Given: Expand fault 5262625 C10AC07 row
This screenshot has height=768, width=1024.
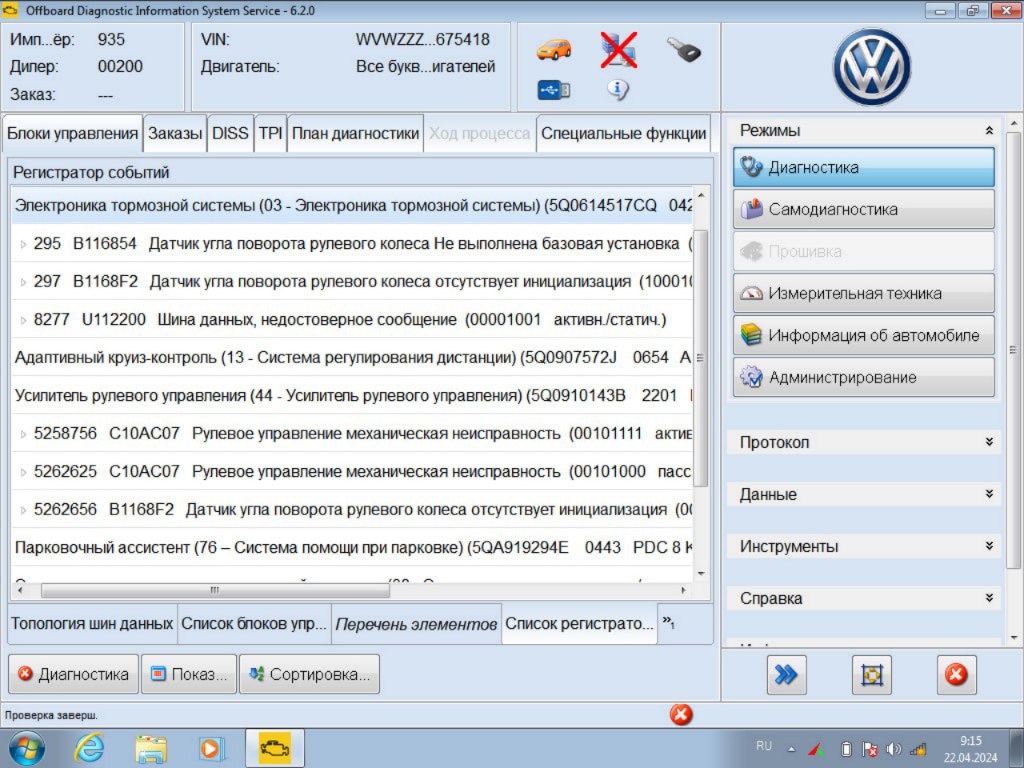Looking at the screenshot, I should (x=24, y=472).
